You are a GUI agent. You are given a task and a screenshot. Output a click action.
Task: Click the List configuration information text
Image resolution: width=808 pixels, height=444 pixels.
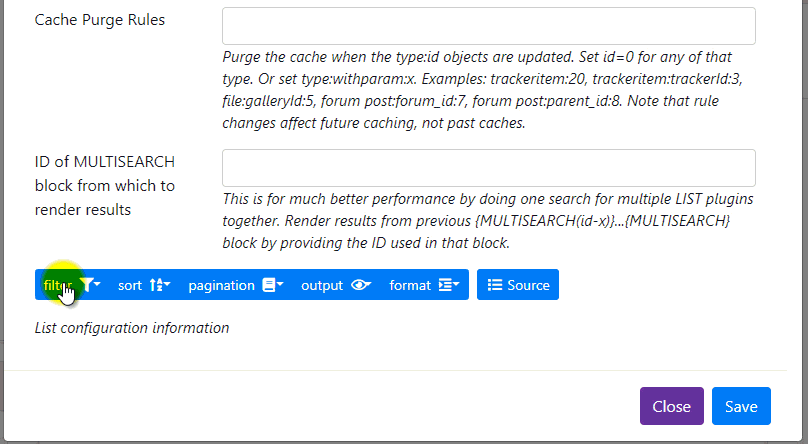tap(132, 328)
